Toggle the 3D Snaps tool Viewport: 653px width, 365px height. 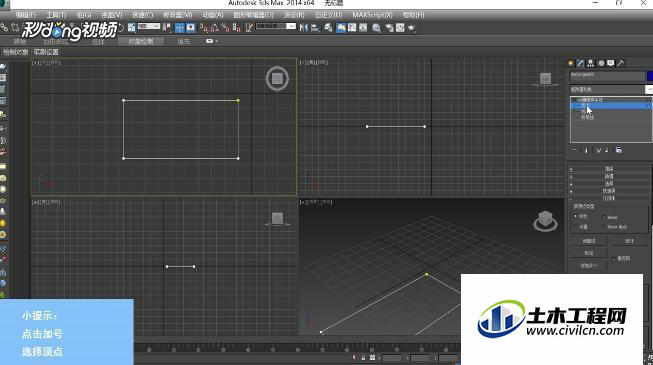click(x=204, y=28)
